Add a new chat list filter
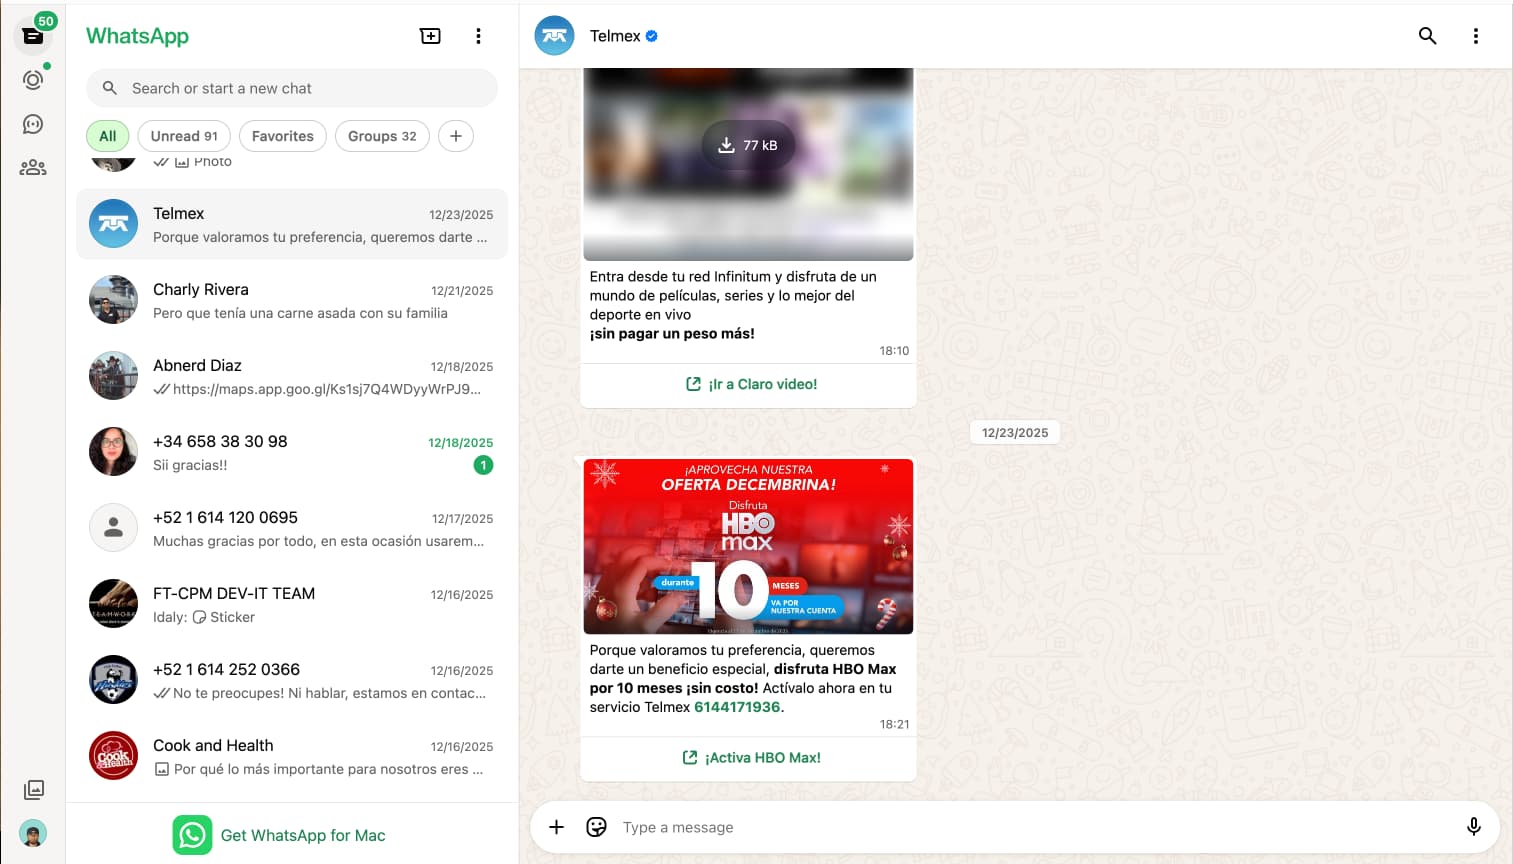 pos(456,136)
